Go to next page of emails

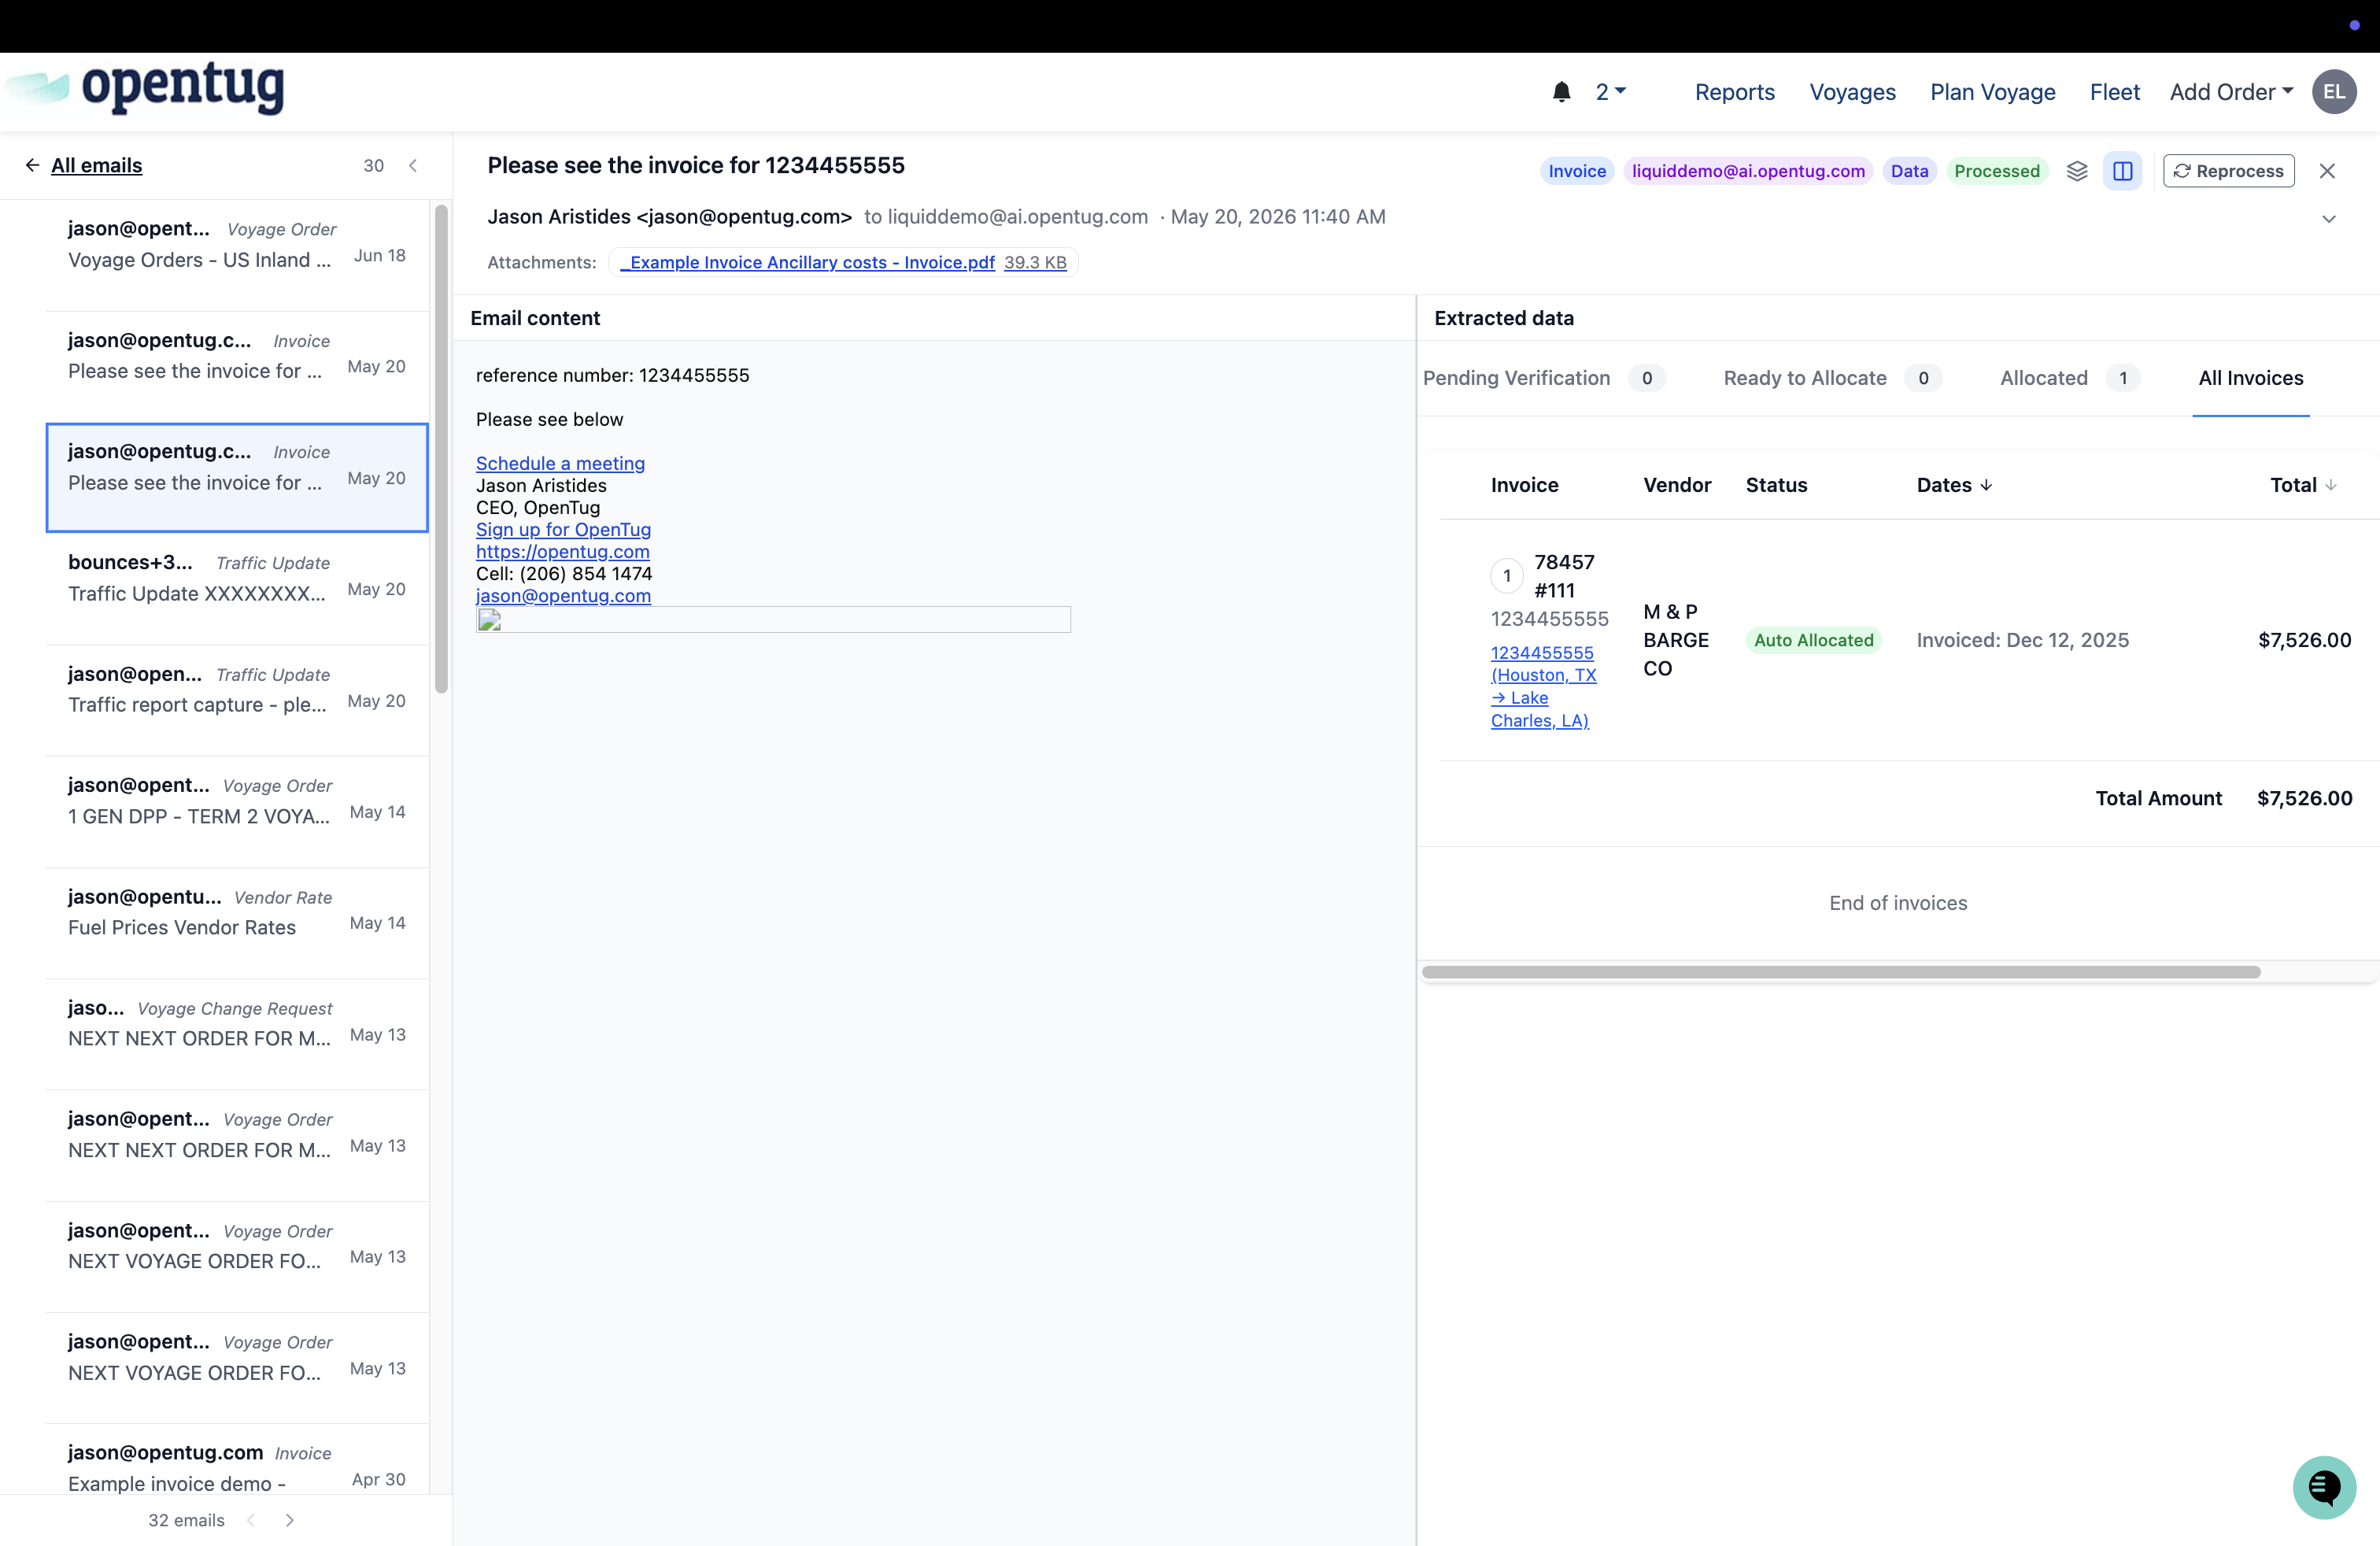point(290,1520)
